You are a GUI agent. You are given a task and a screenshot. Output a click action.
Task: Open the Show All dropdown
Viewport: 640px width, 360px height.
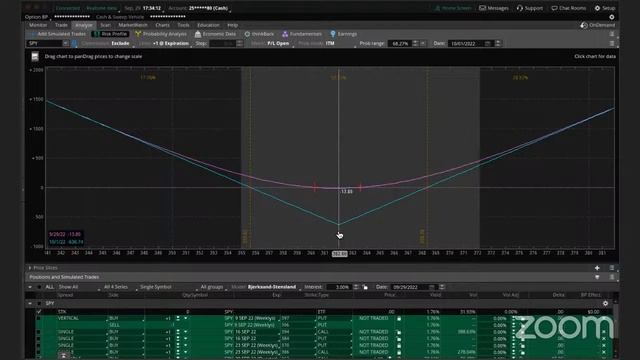[x=79, y=287]
